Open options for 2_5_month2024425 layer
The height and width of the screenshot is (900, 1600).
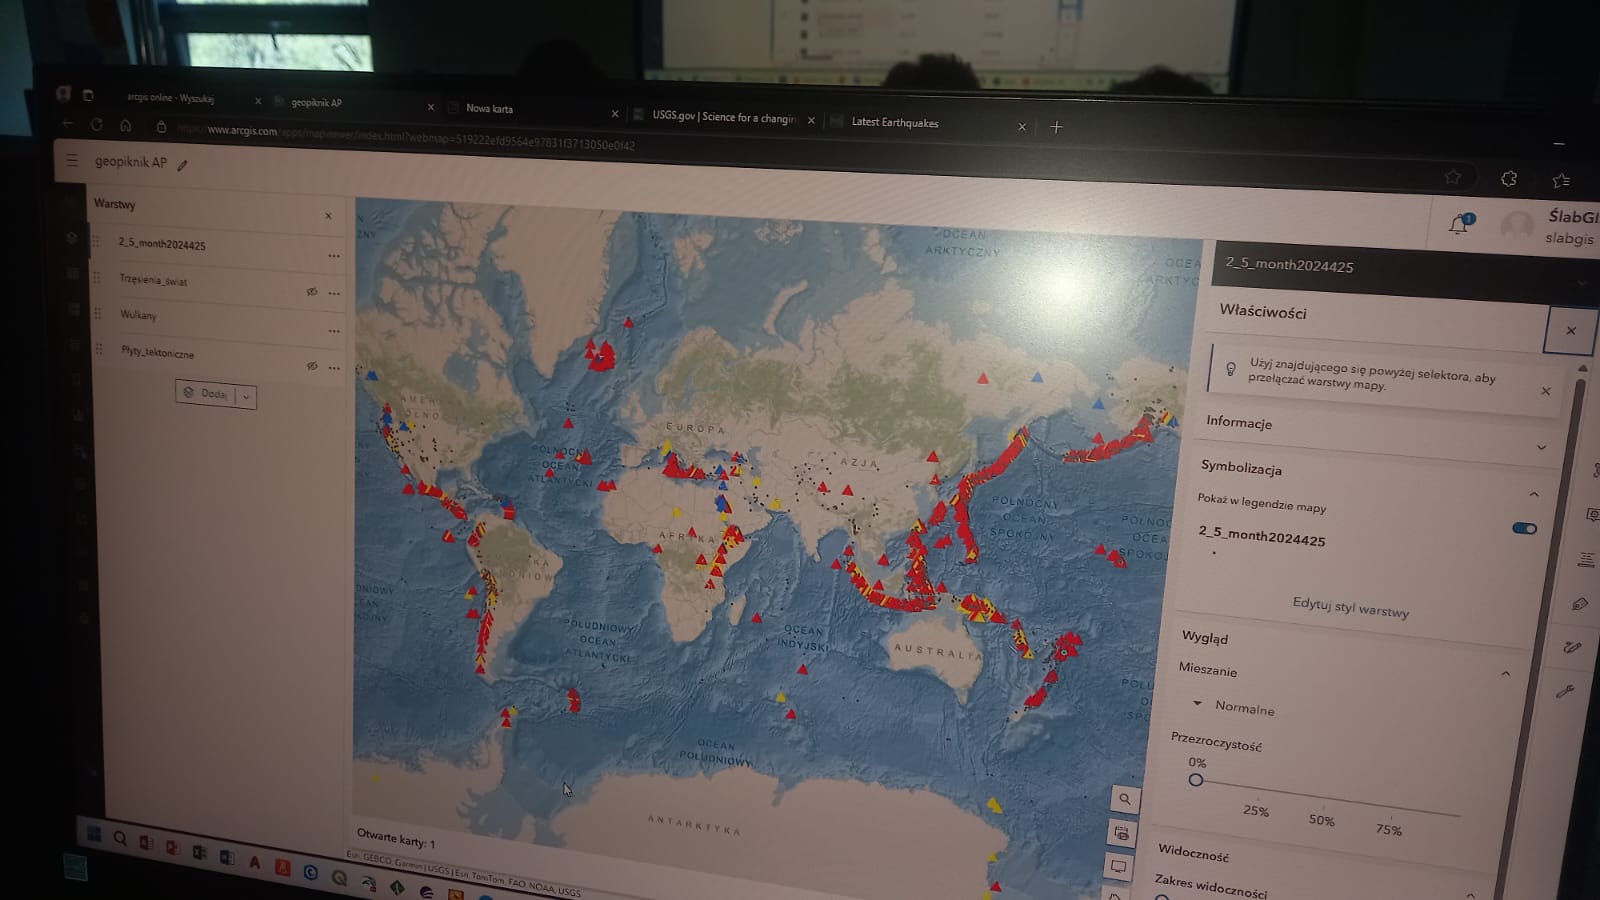[333, 256]
